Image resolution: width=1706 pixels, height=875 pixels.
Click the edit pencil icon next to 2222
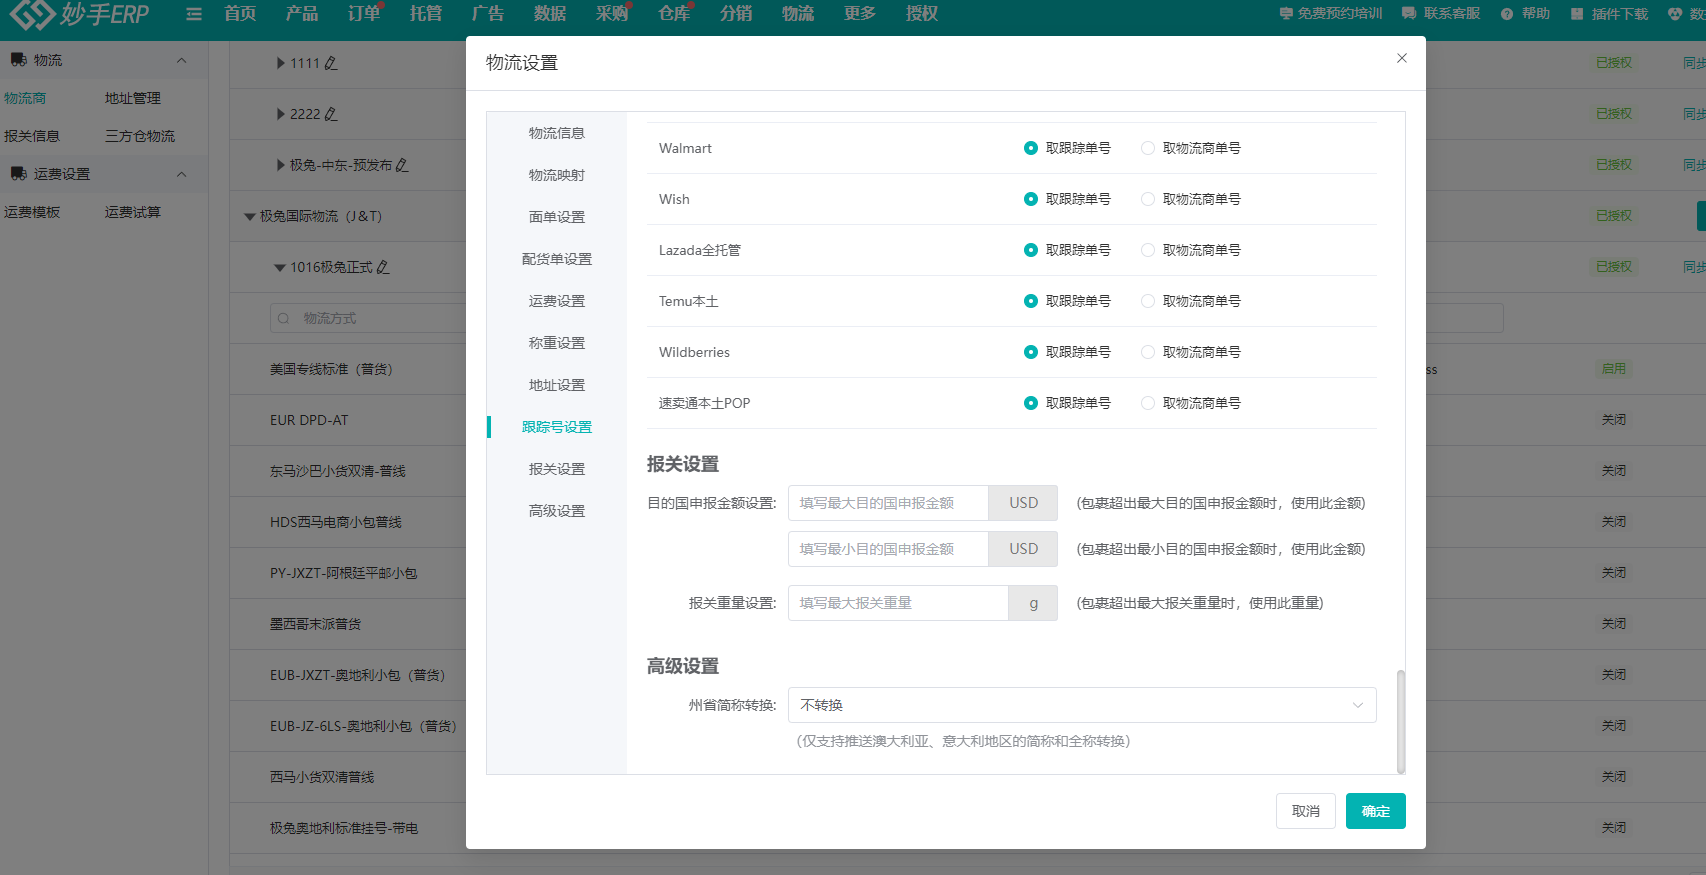(x=331, y=114)
